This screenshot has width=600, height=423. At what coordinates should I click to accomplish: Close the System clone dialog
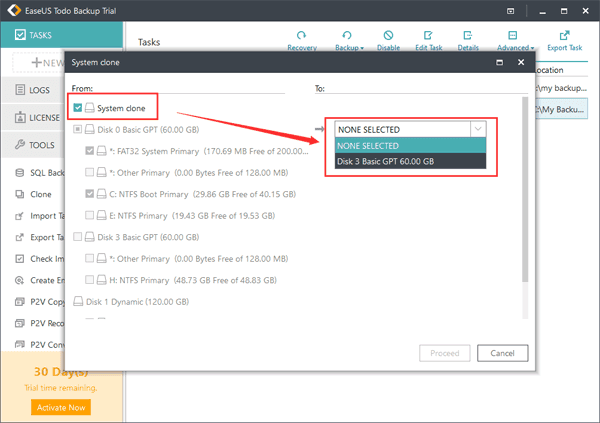pyautogui.click(x=521, y=62)
